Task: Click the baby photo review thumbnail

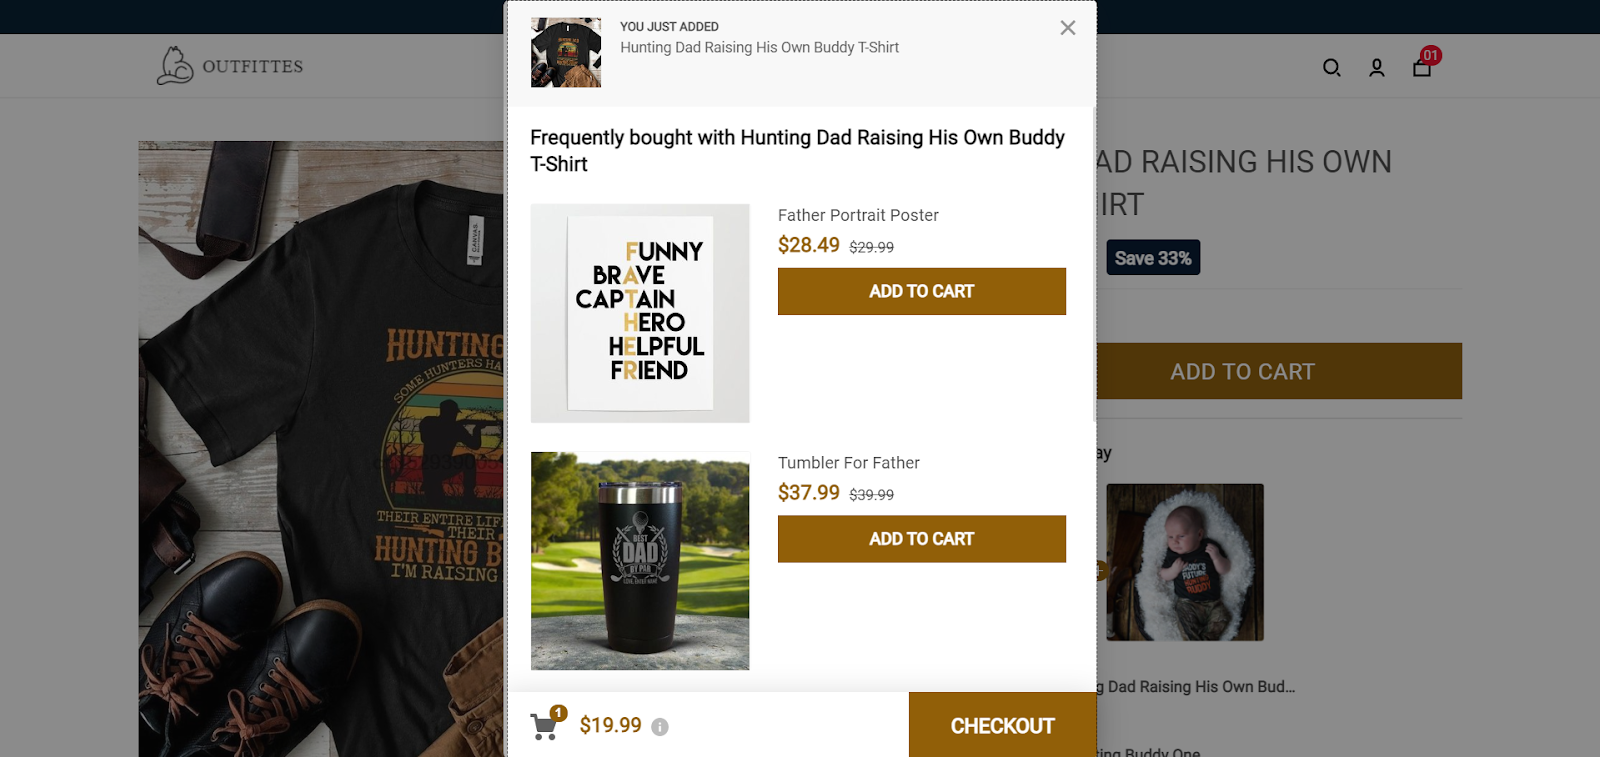Action: click(1185, 562)
